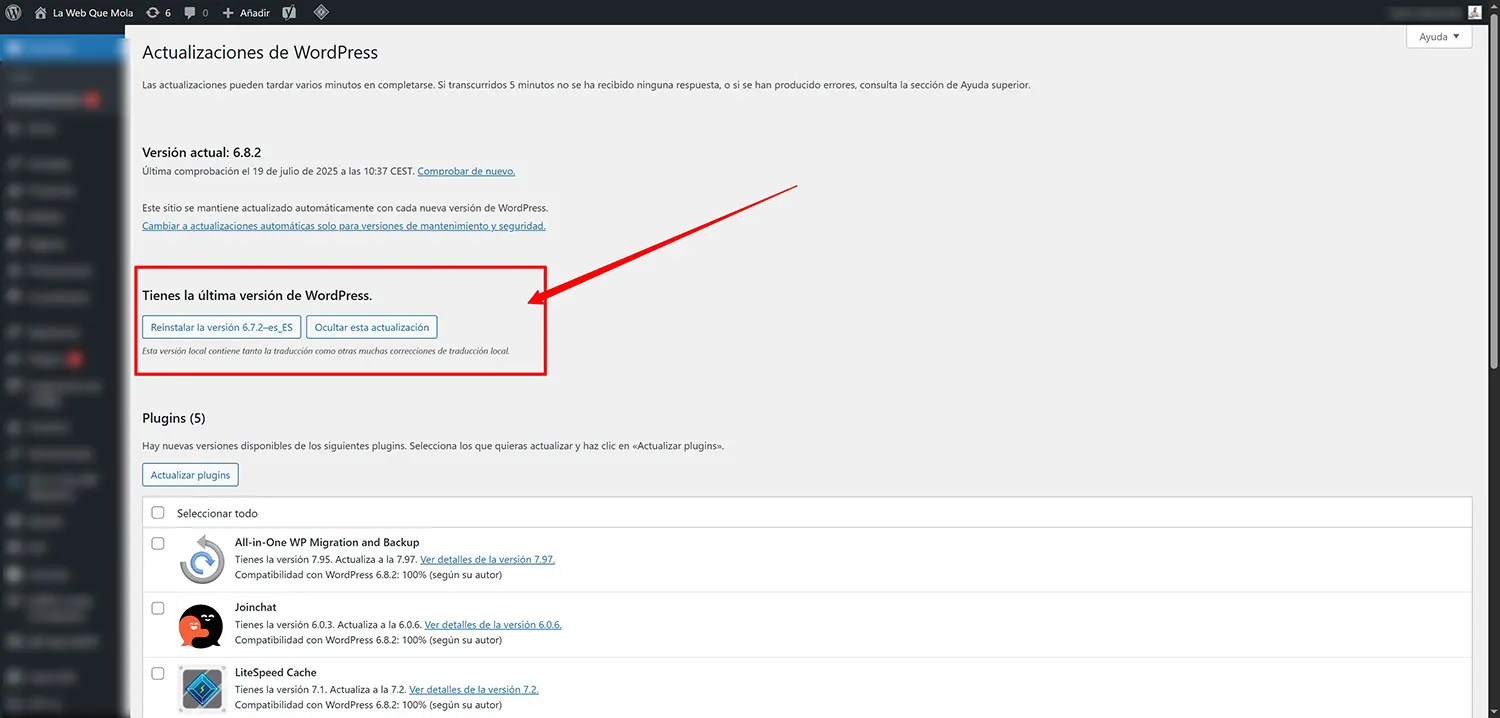Image resolution: width=1500 pixels, height=718 pixels.
Task: Select La Web Que Mola site name
Action: (92, 12)
